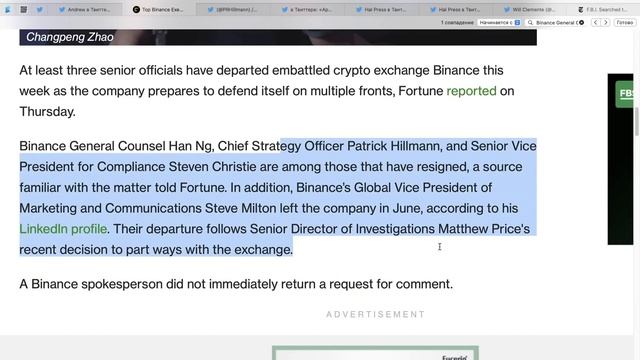Image resolution: width=640 pixels, height=360 pixels.
Task: Clear the find-on-page search field
Action: [x=582, y=22]
